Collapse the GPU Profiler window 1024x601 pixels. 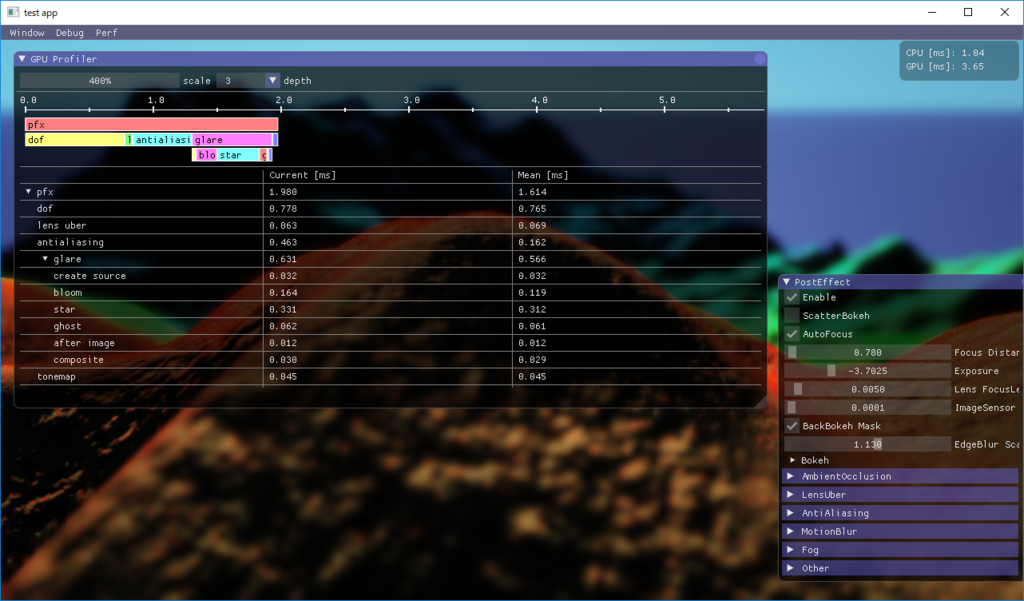tap(22, 59)
